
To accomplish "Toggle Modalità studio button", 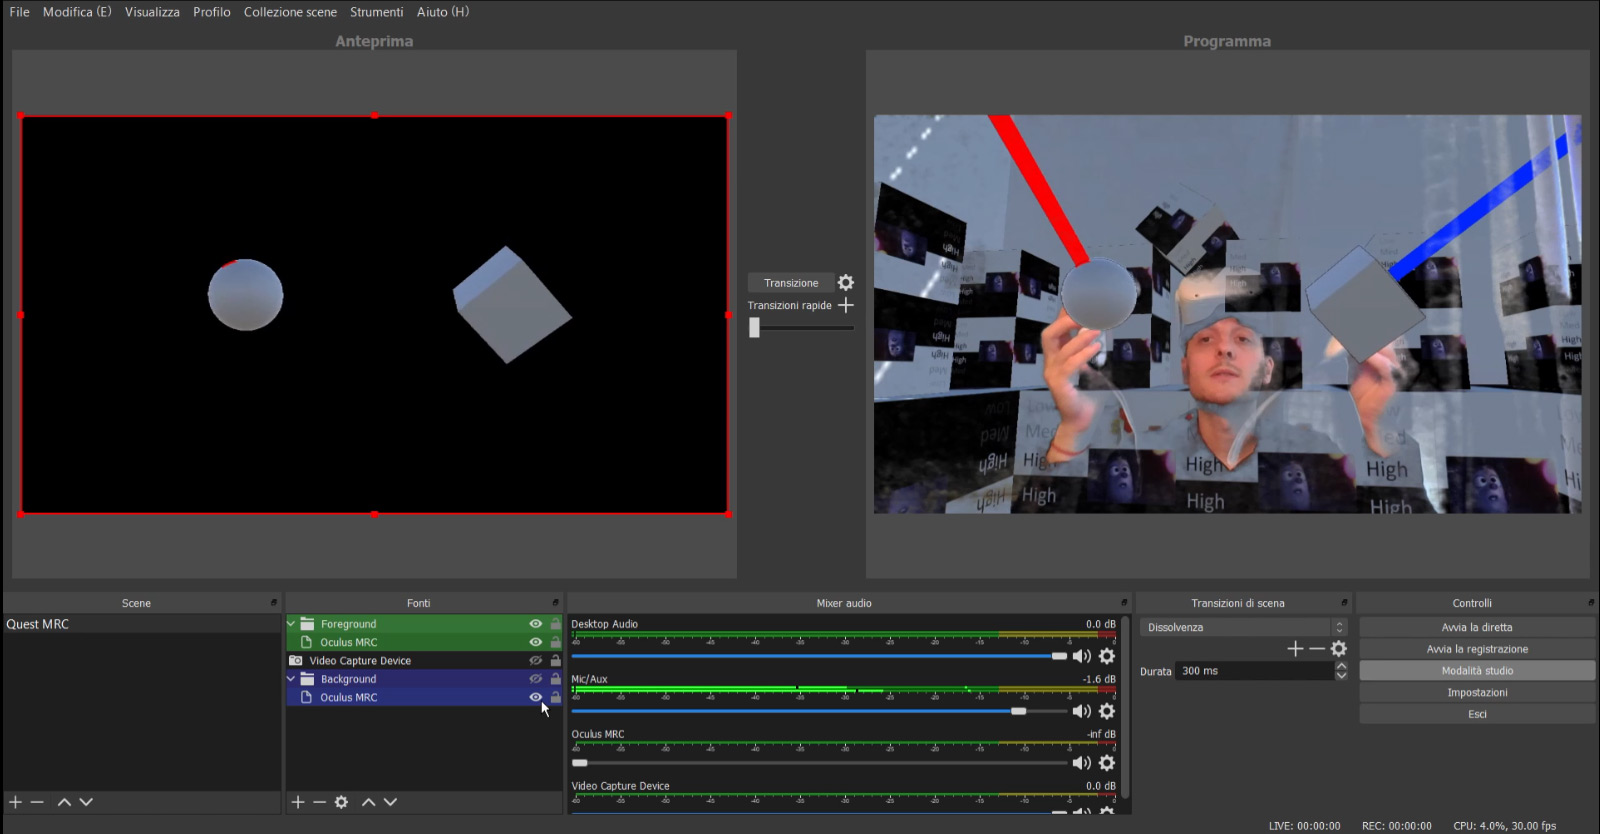I will click(x=1477, y=671).
